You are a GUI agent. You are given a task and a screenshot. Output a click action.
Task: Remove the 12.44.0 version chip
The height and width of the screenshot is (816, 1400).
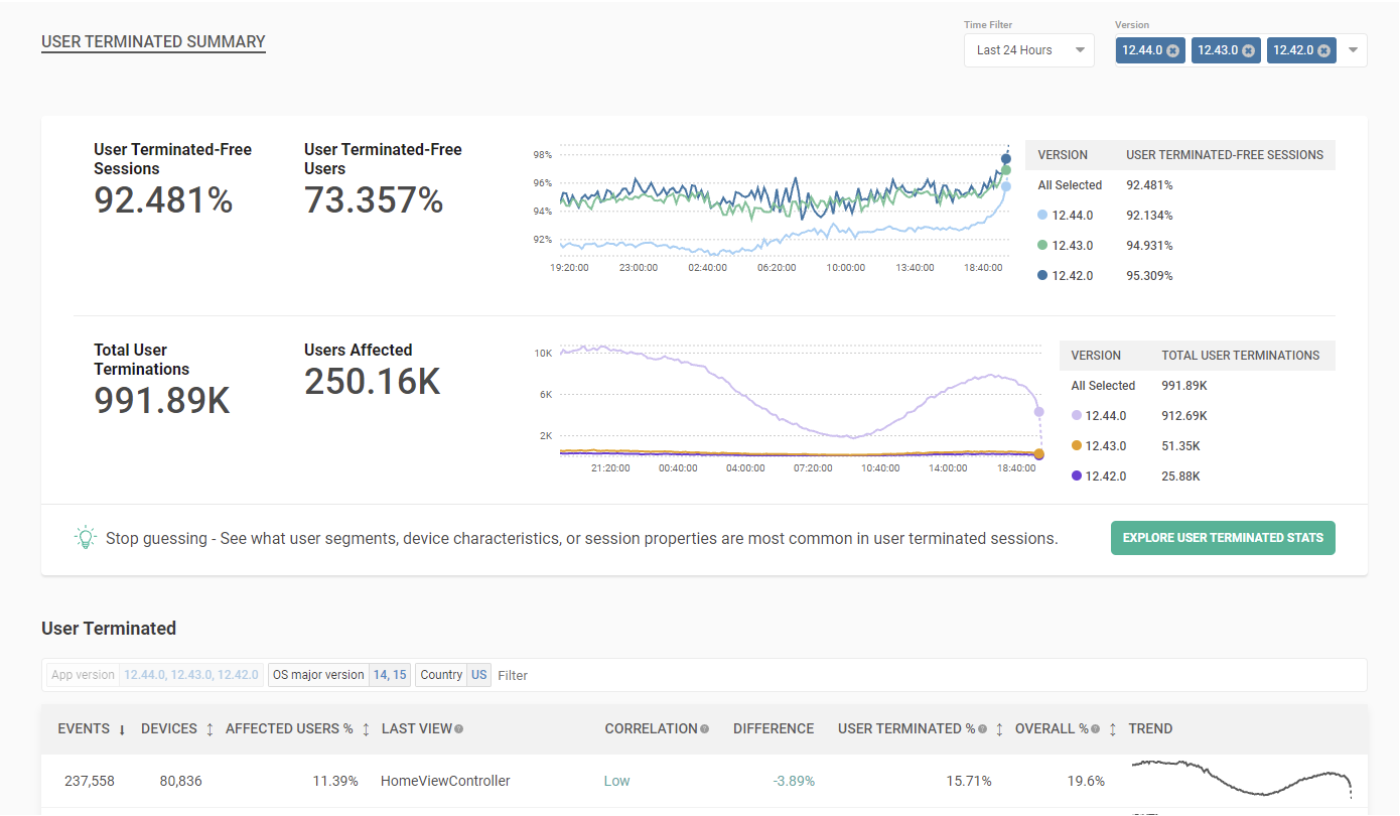coord(1173,51)
